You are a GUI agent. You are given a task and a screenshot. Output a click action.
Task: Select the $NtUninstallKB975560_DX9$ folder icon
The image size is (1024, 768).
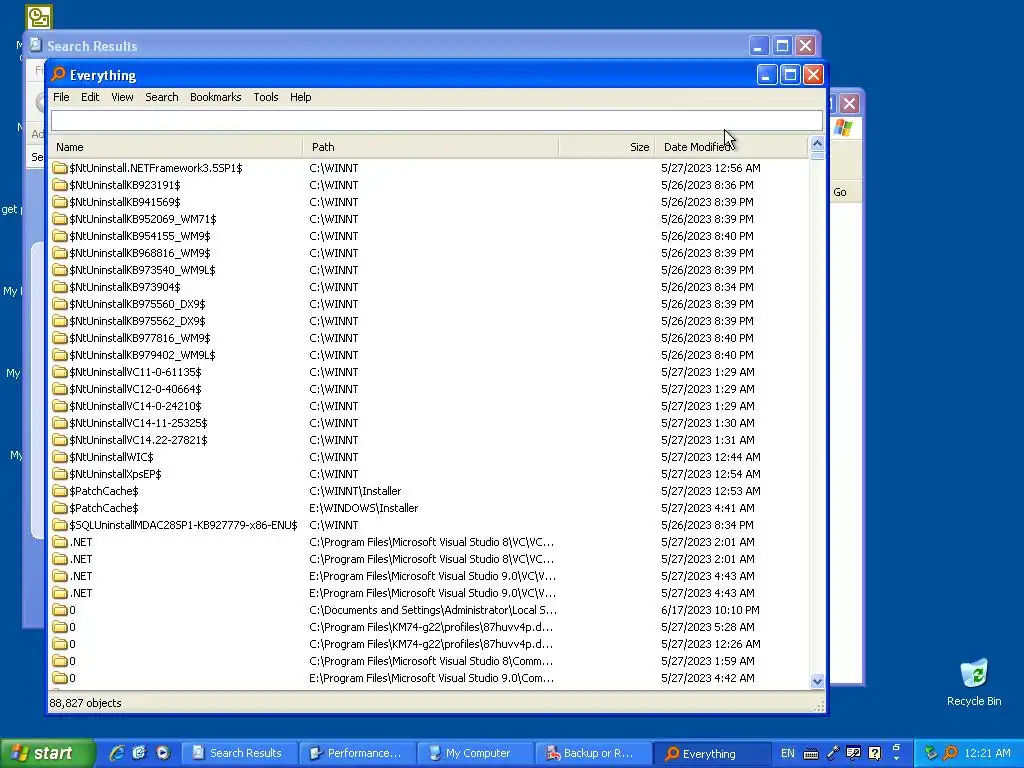coord(60,304)
